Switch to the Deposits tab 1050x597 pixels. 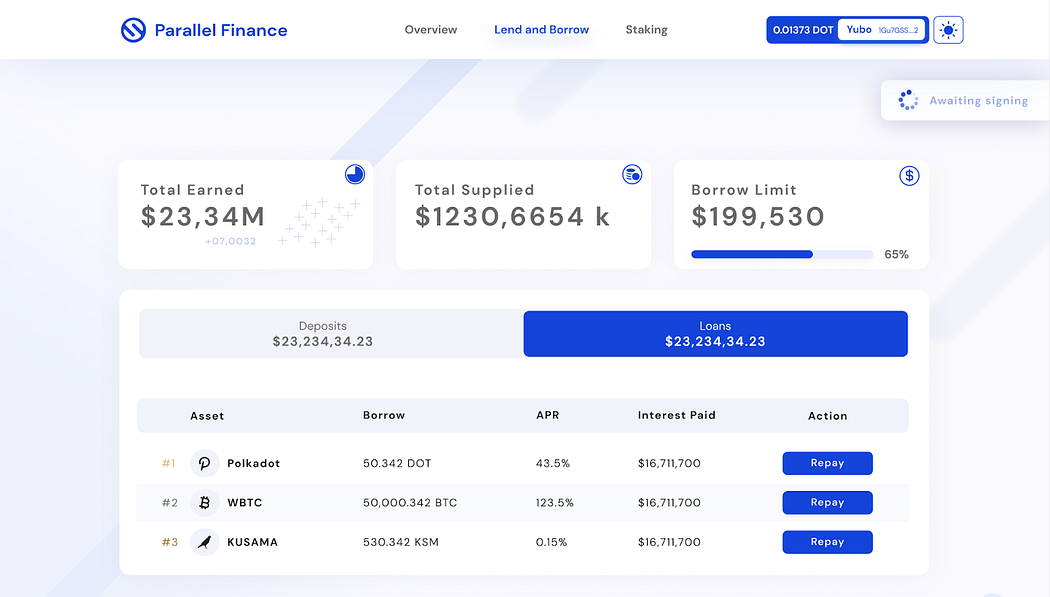pos(331,333)
